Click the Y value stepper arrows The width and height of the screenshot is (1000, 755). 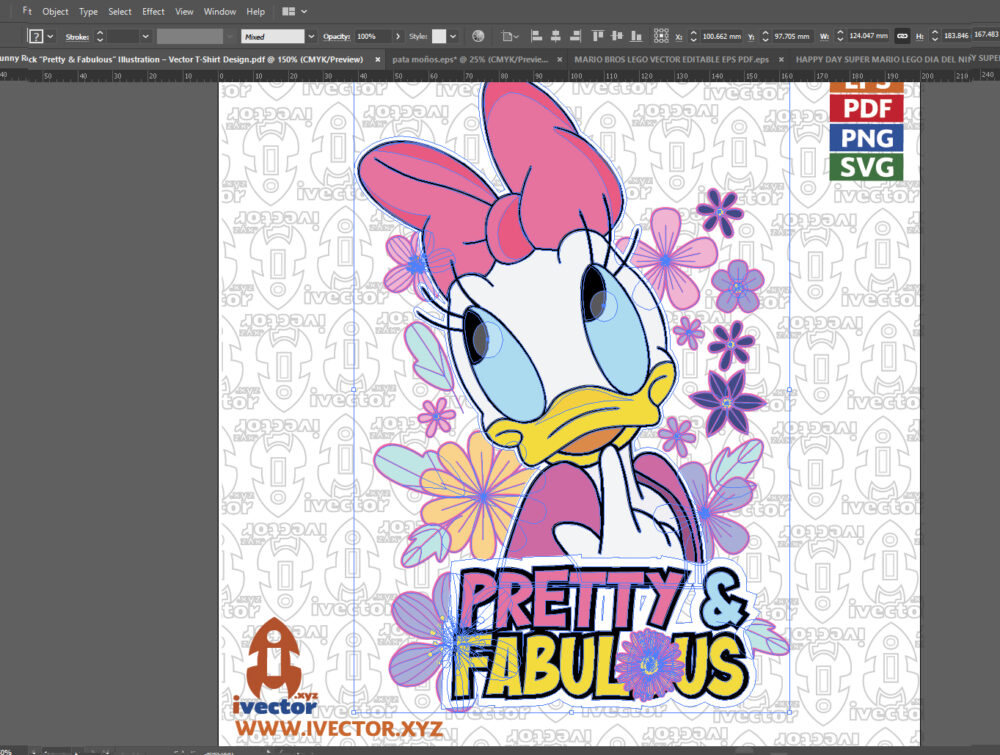pyautogui.click(x=765, y=36)
